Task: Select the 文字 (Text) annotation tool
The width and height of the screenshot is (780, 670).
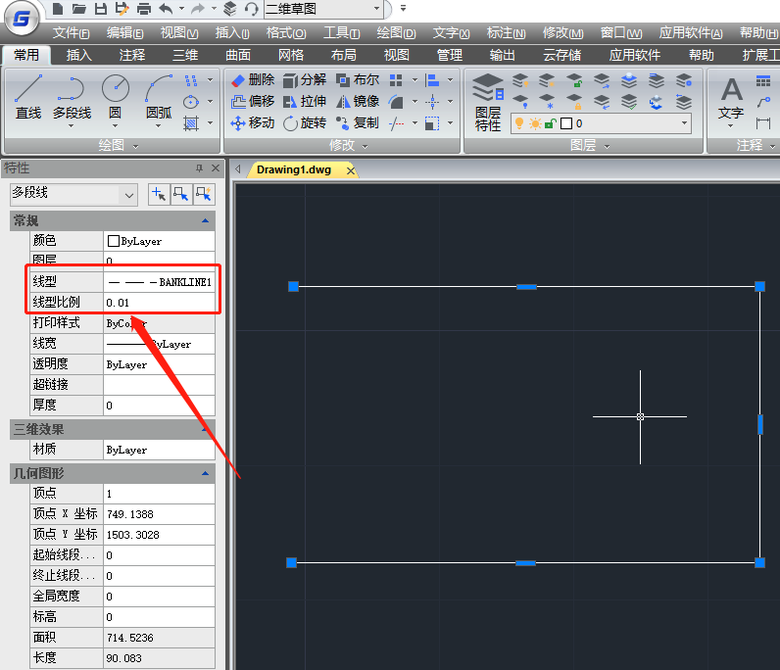Action: click(x=731, y=98)
